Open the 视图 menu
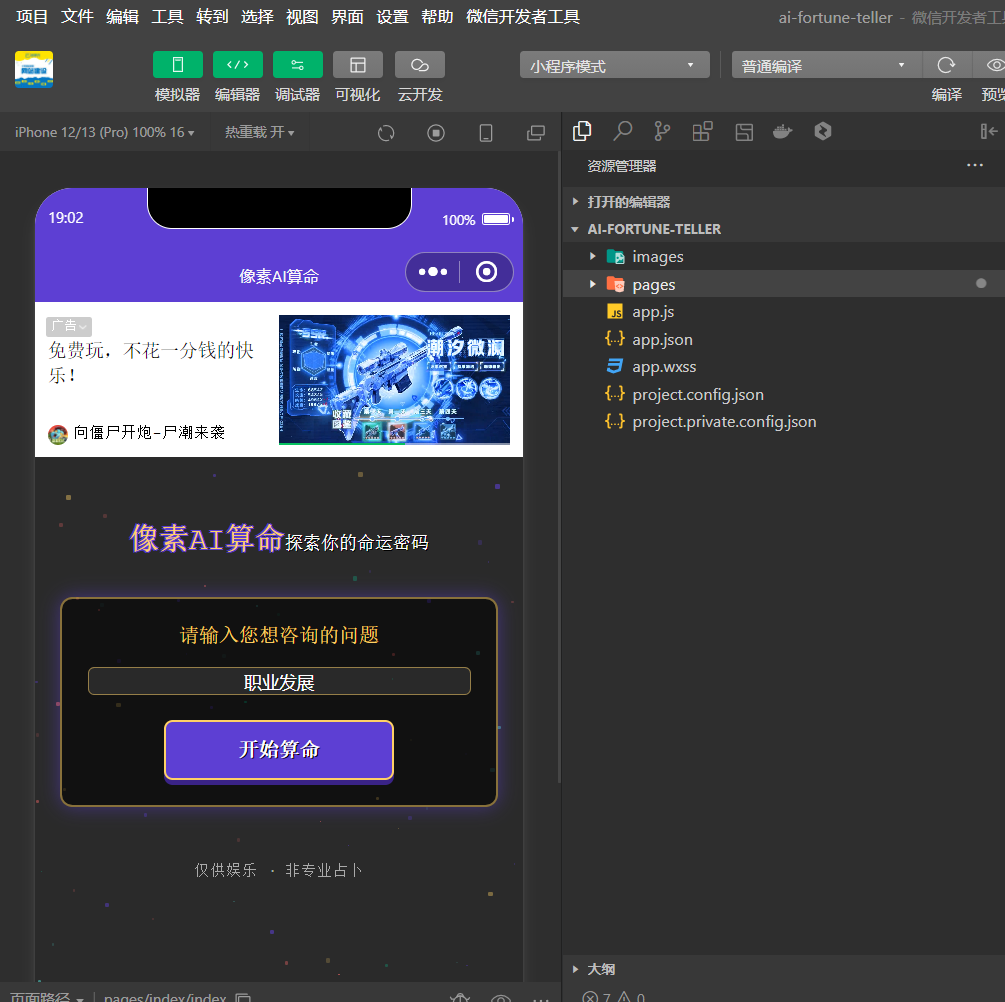The height and width of the screenshot is (1002, 1005). pyautogui.click(x=302, y=17)
